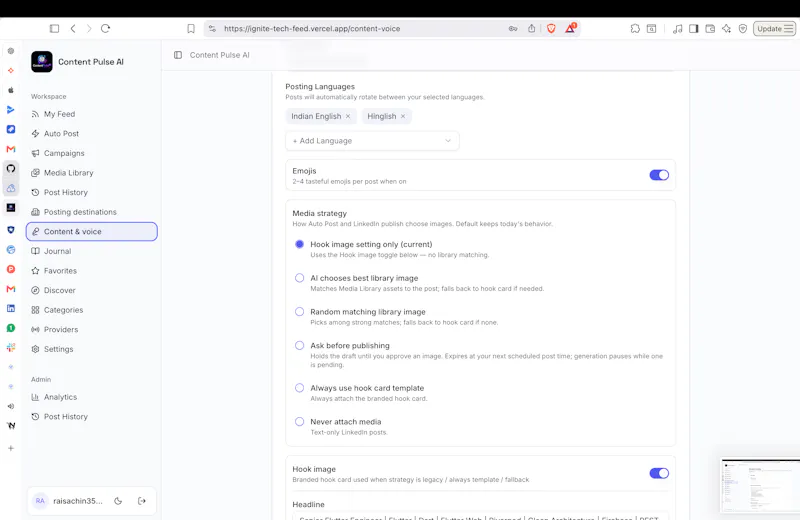Open Settings in the sidebar
This screenshot has width=800, height=520.
click(92, 349)
